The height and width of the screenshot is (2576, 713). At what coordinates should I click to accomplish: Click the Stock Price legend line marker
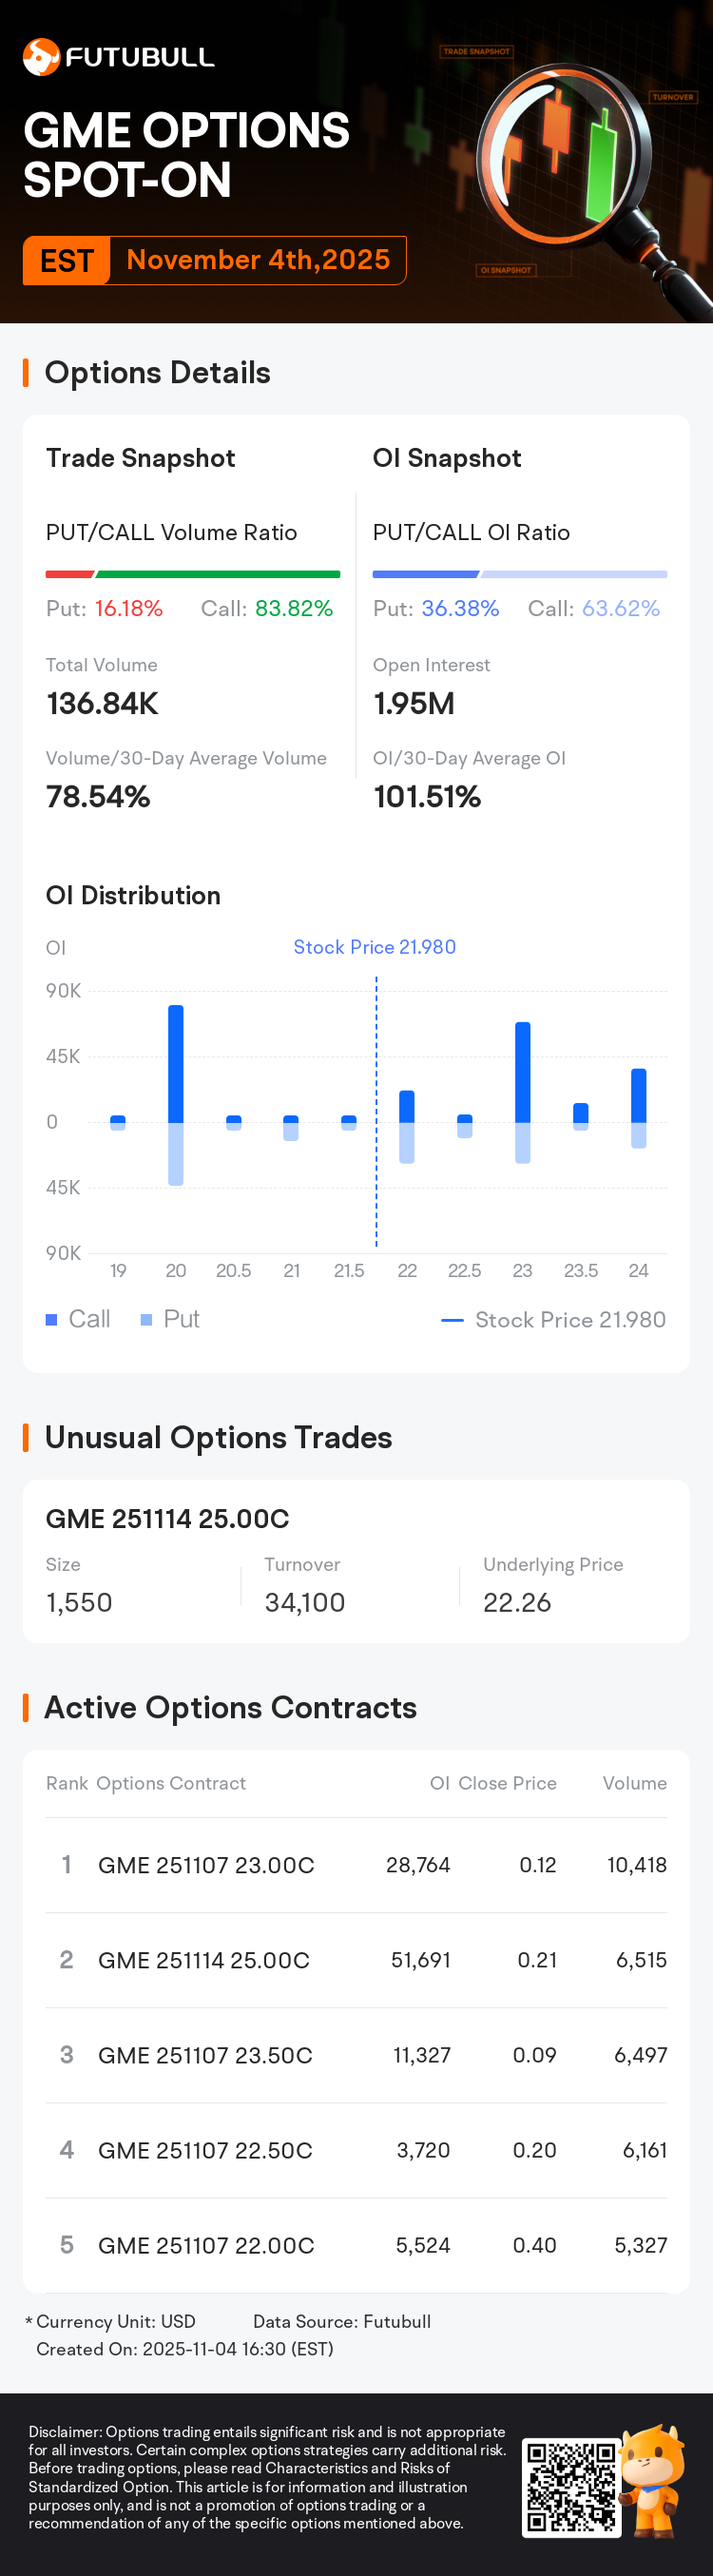[x=452, y=1320]
